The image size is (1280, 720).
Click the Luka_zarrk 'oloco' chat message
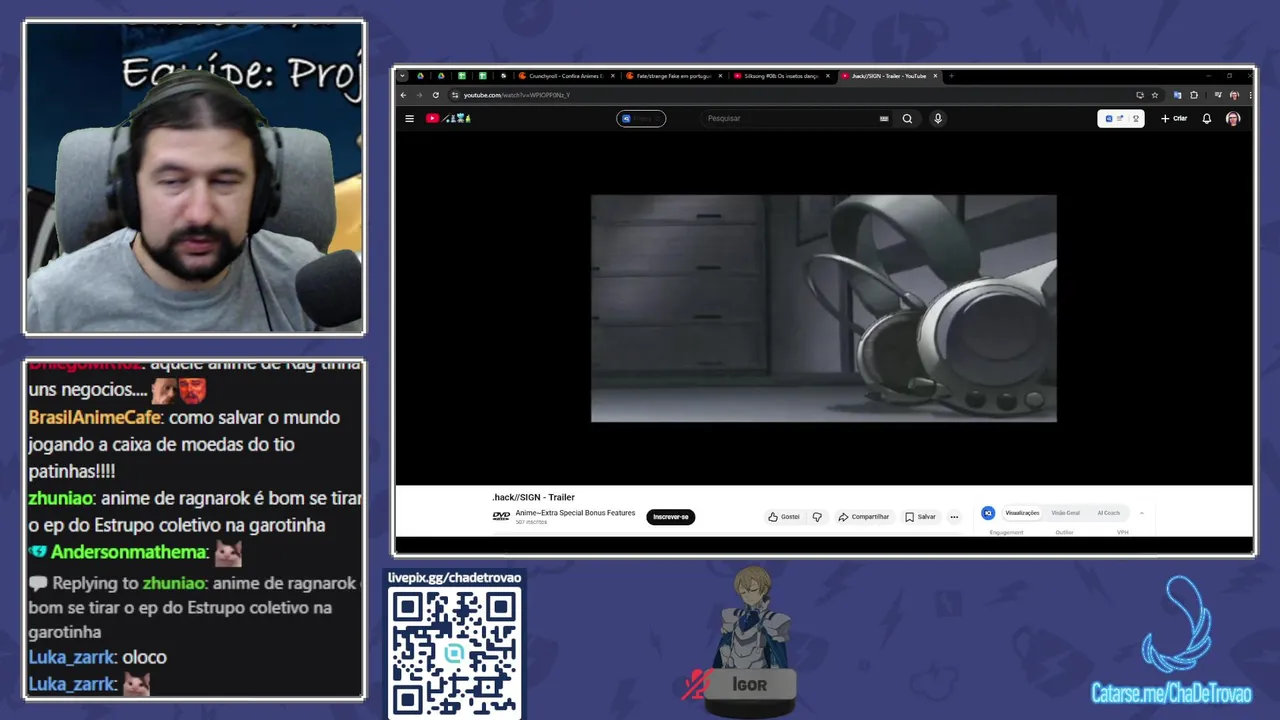pyautogui.click(x=97, y=657)
